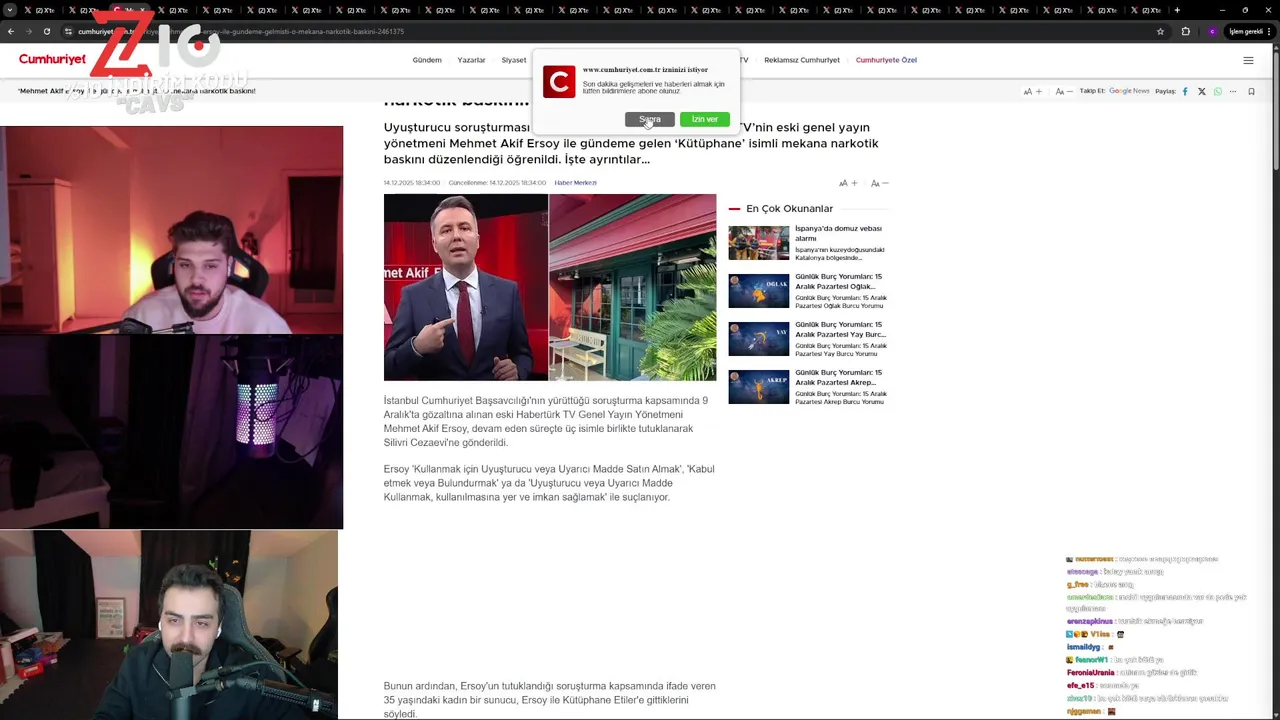
Task: Click the Takip Et label
Action: [x=1093, y=91]
